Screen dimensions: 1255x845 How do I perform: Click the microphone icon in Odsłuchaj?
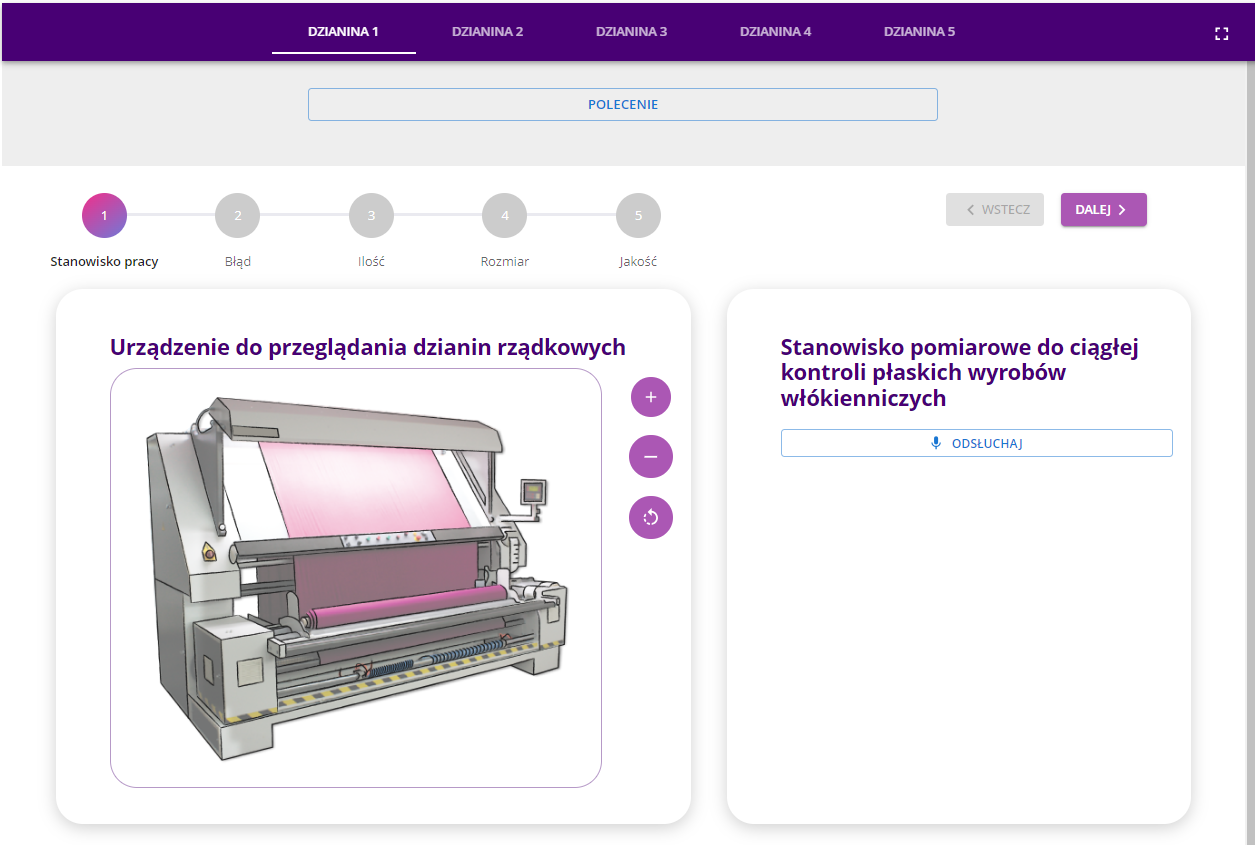[x=936, y=443]
